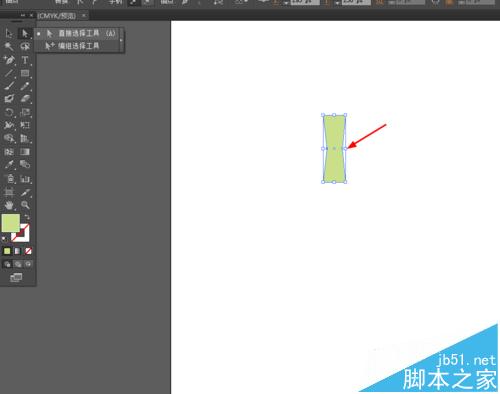Click the top-right corner anchor point
Image resolution: width=500 pixels, height=394 pixels.
point(345,115)
